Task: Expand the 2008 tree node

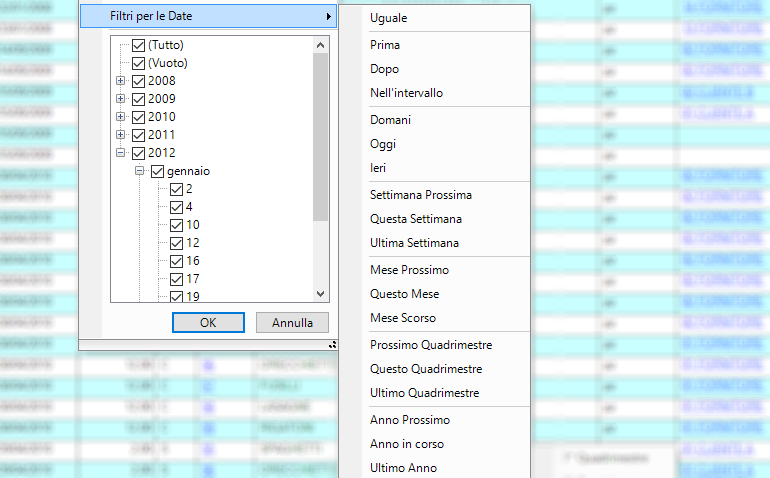Action: point(121,81)
